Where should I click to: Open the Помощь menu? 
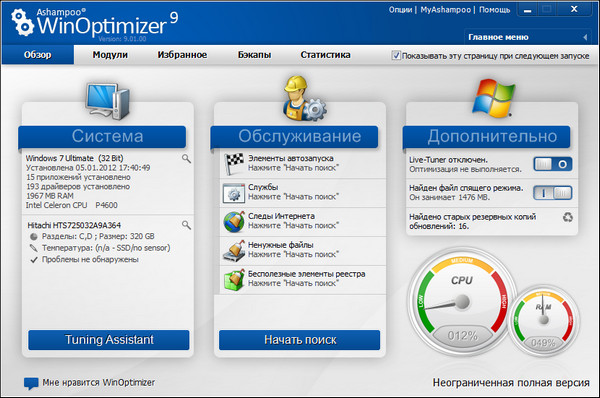[x=494, y=10]
